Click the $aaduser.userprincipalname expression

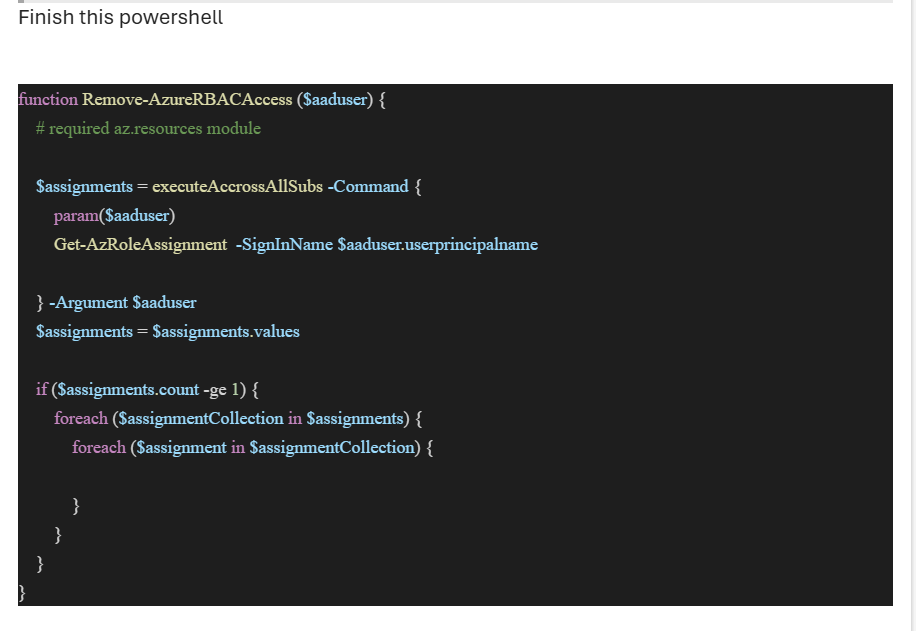coord(437,244)
